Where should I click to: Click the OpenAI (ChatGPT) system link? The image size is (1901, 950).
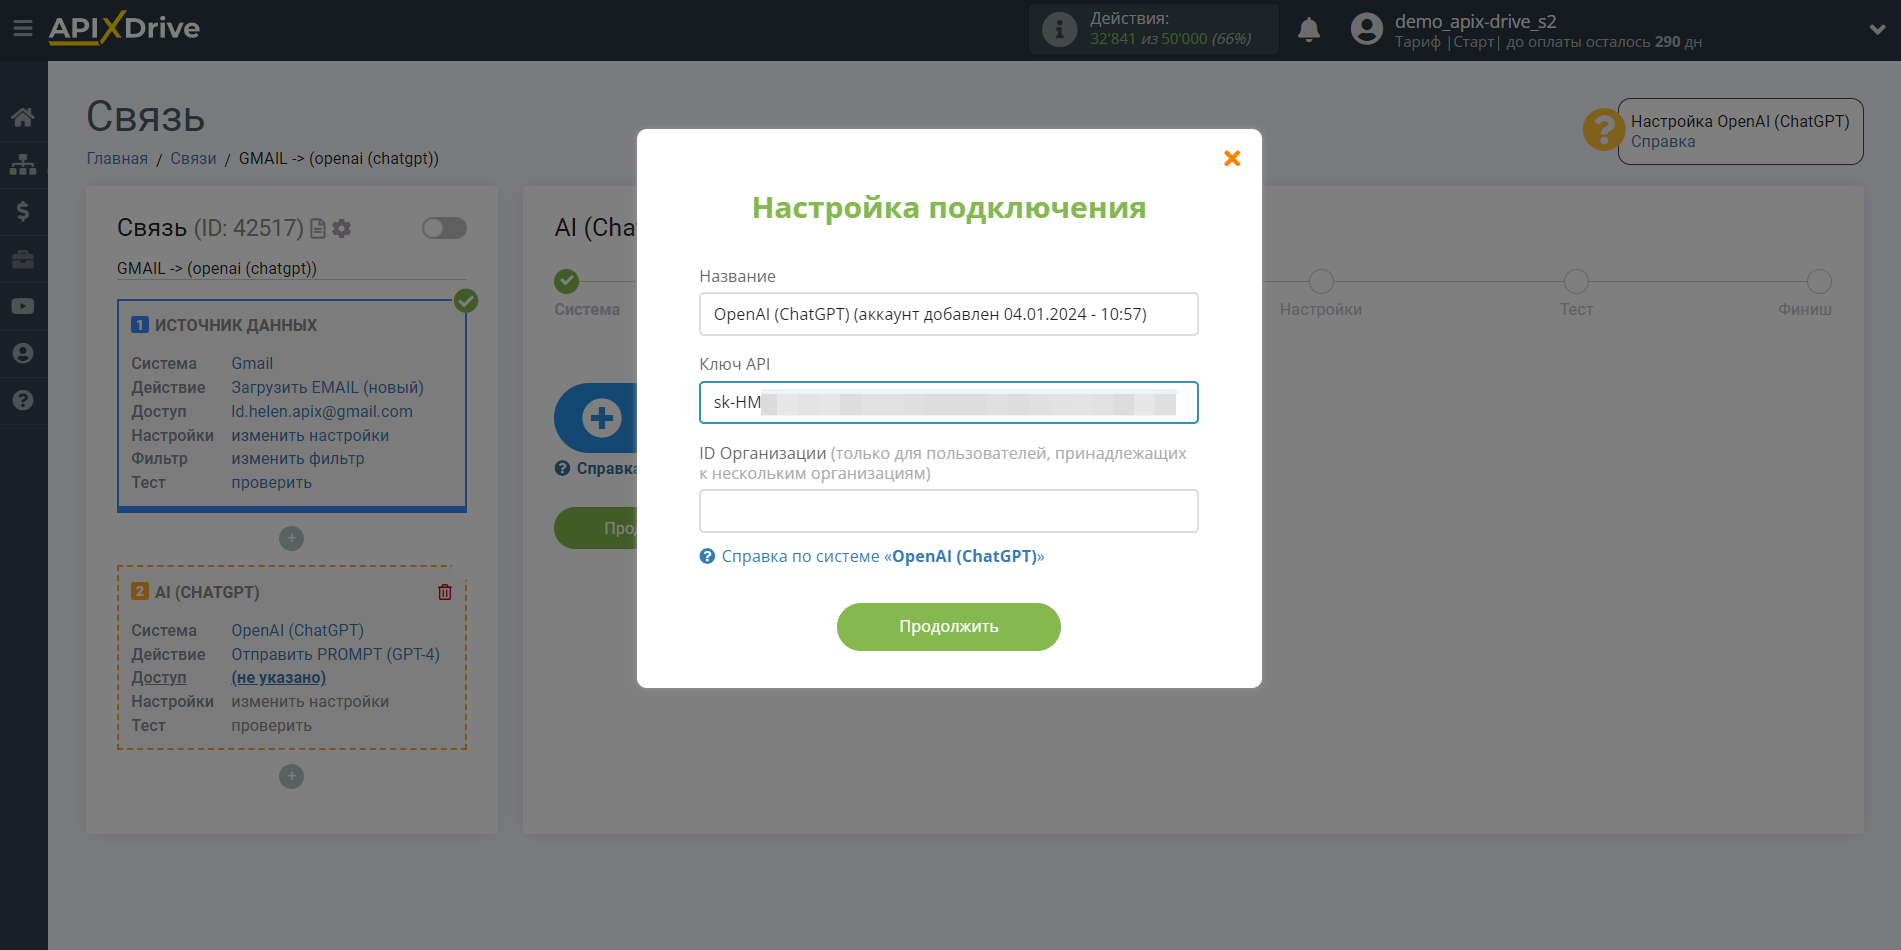(x=297, y=630)
